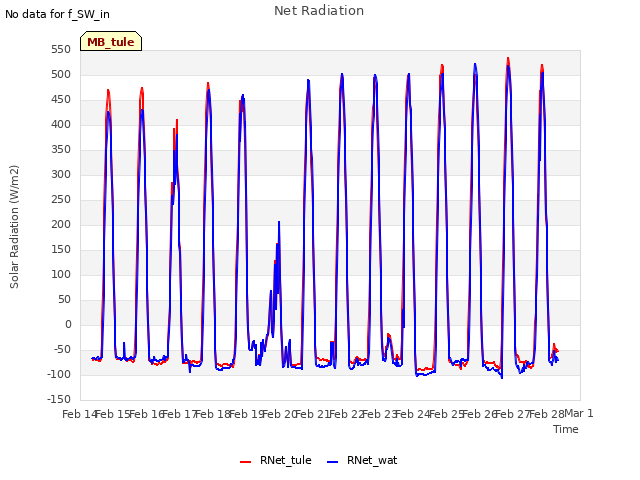Click the -50 y-axis tick label
The width and height of the screenshot is (640, 480).
pos(61,349)
